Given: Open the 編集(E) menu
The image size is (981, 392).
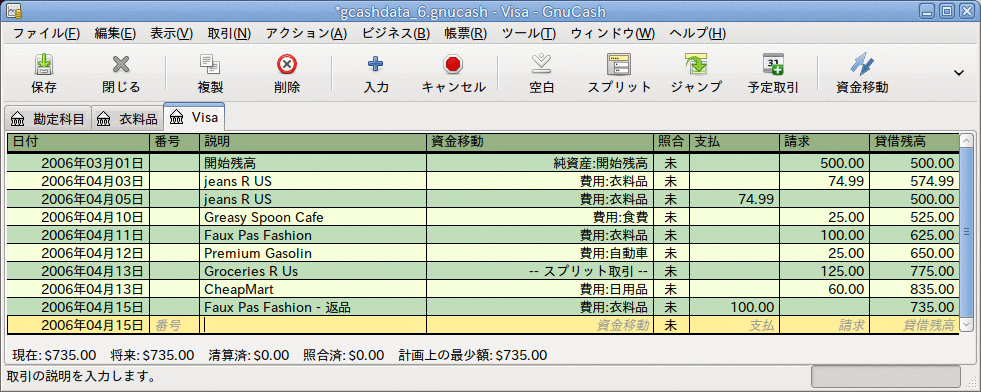Looking at the screenshot, I should 115,33.
